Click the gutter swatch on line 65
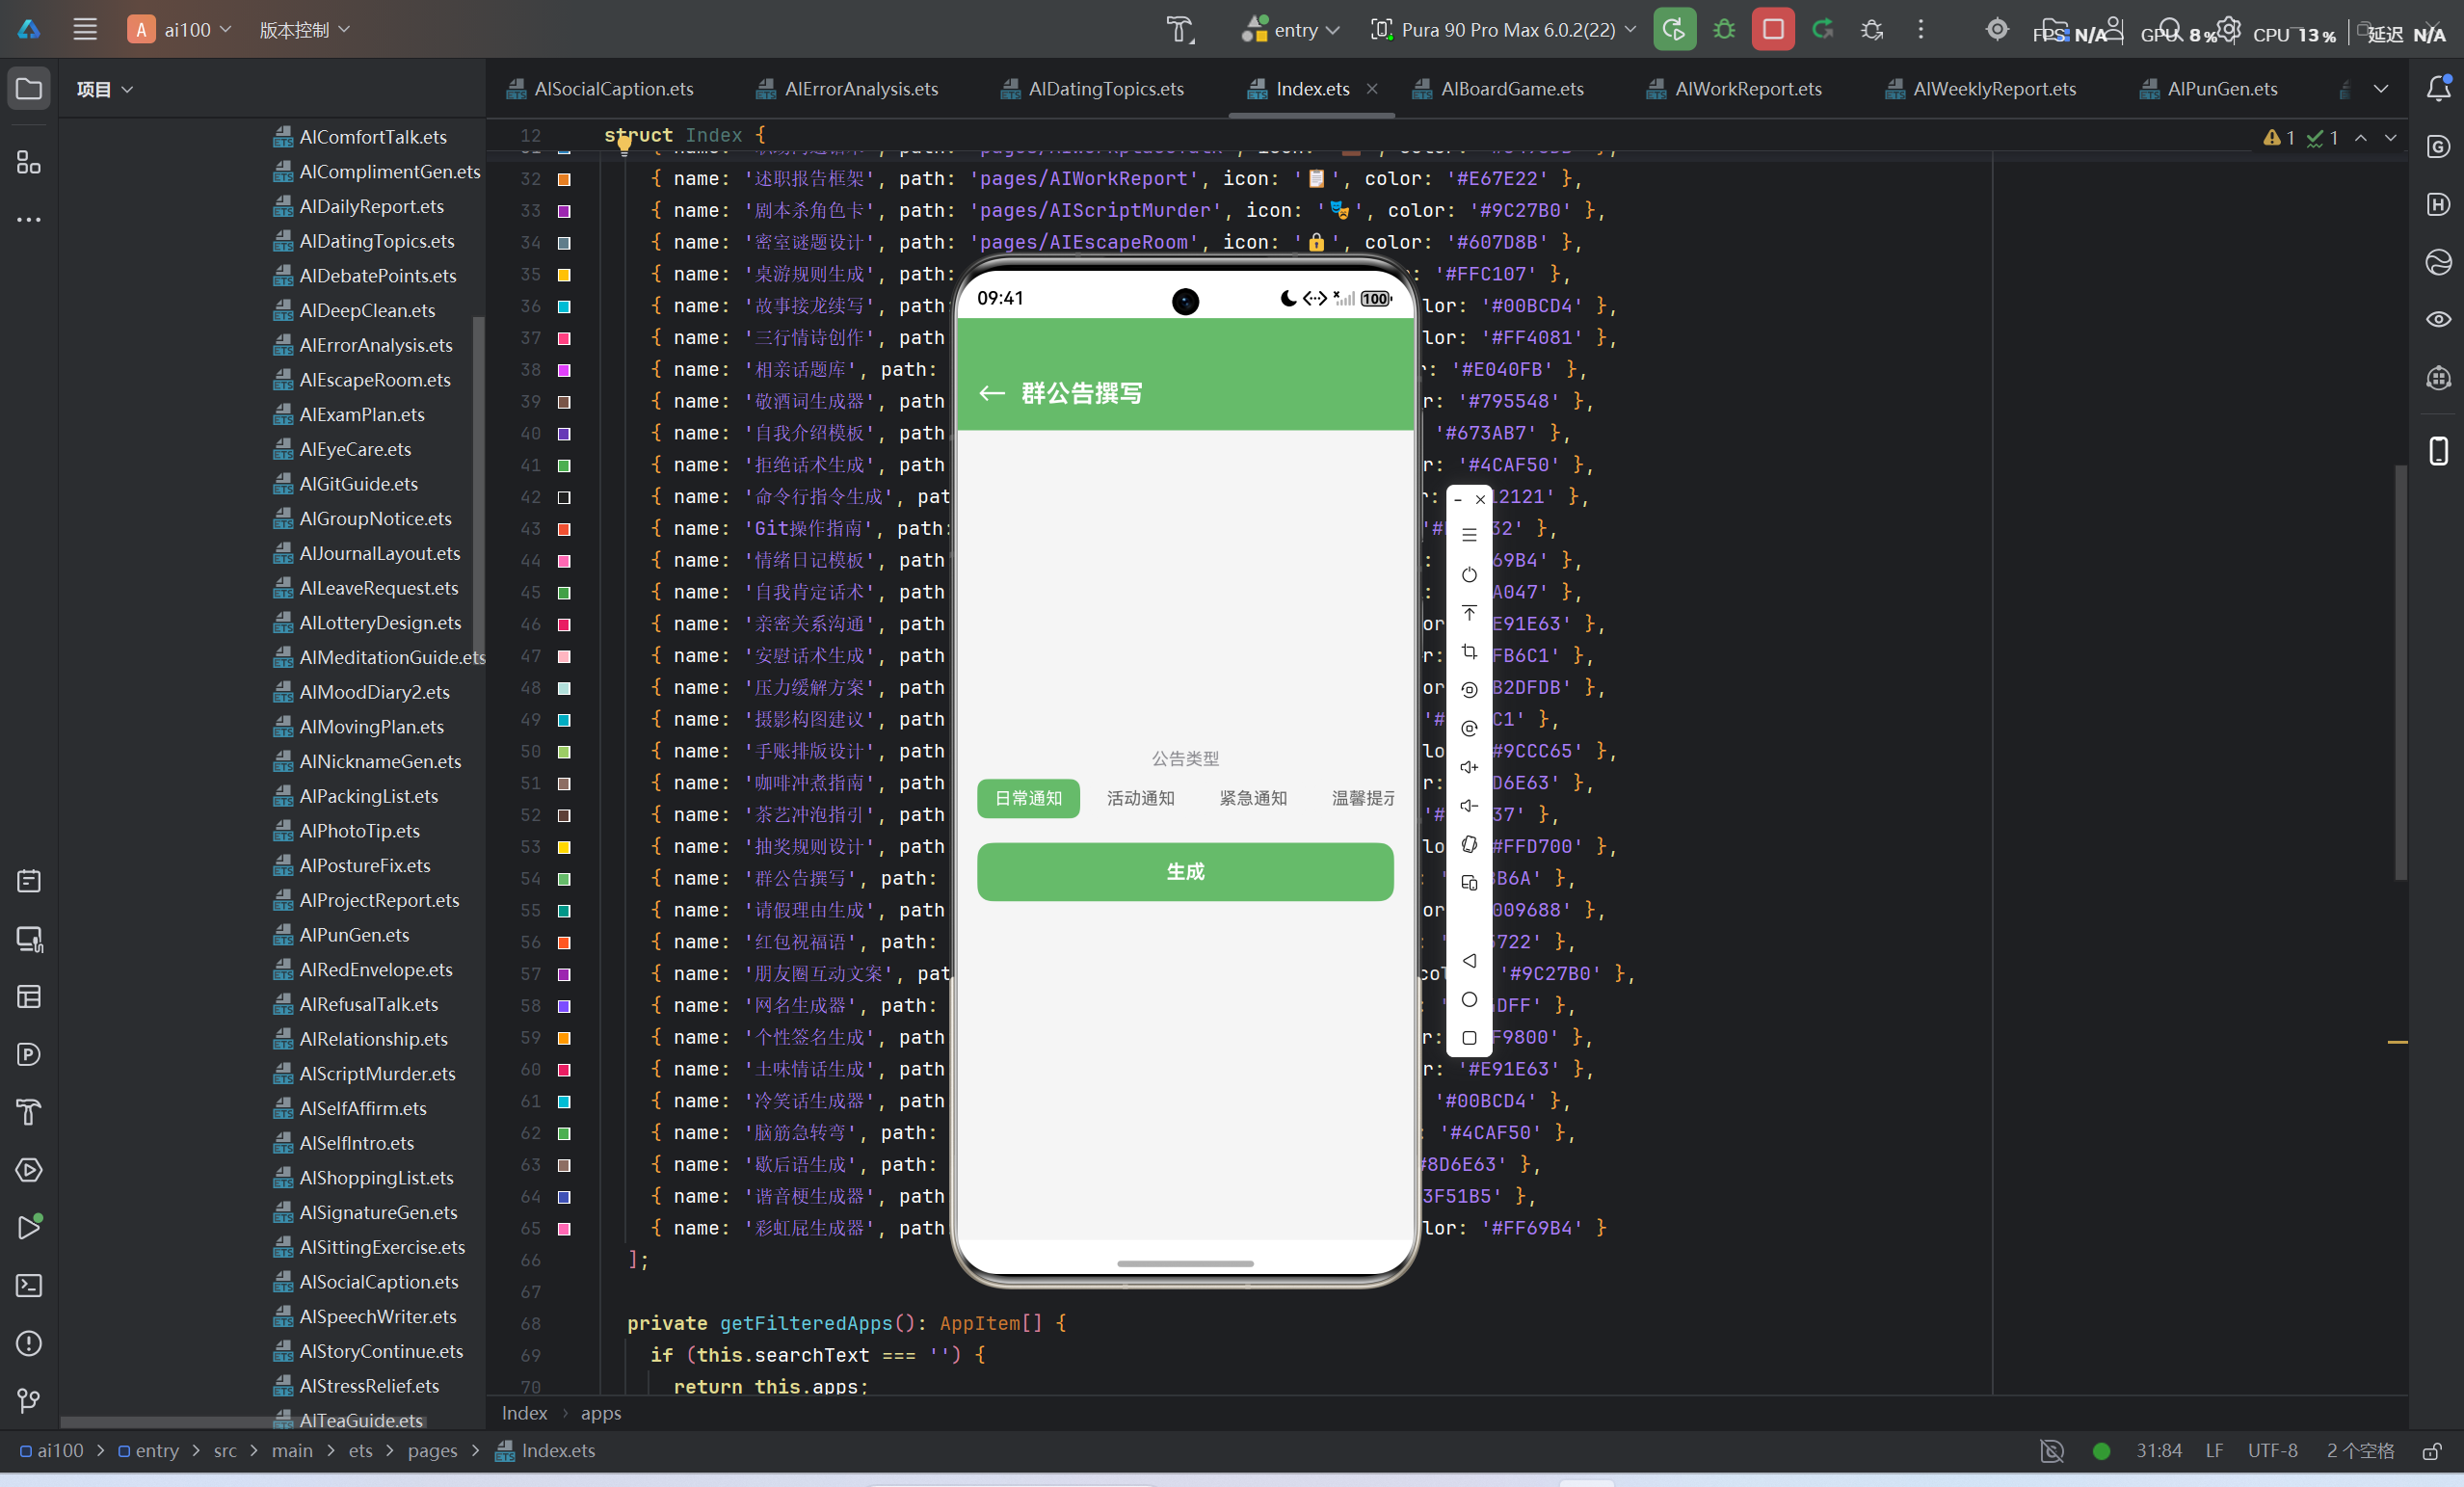The height and width of the screenshot is (1487, 2464). click(564, 1228)
